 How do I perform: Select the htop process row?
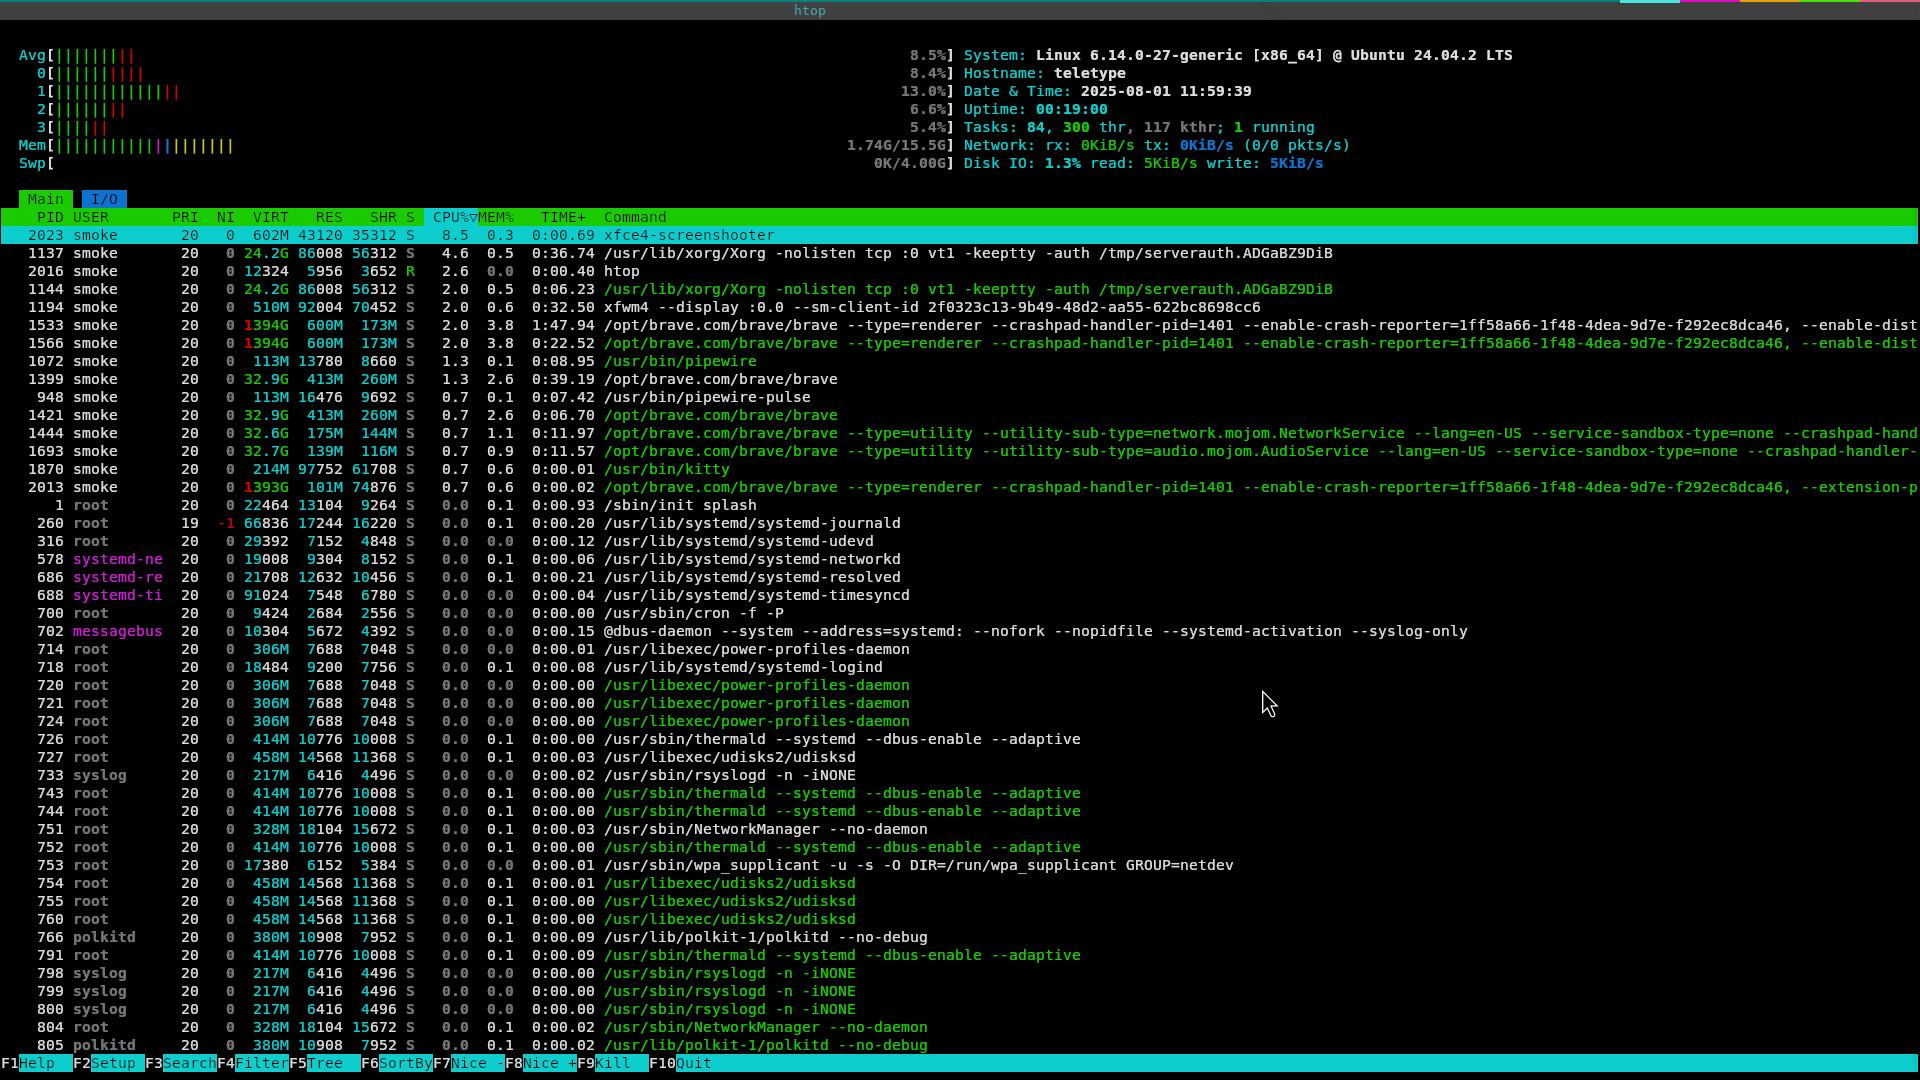pyautogui.click(x=960, y=271)
